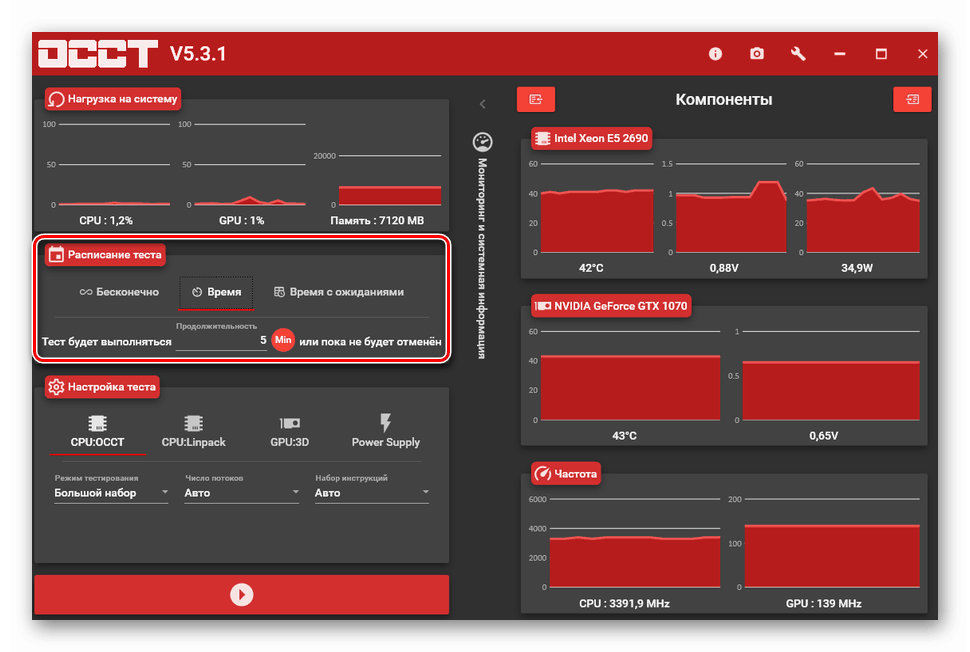Select the Время с ожиданиями option
The image size is (970, 652).
339,292
